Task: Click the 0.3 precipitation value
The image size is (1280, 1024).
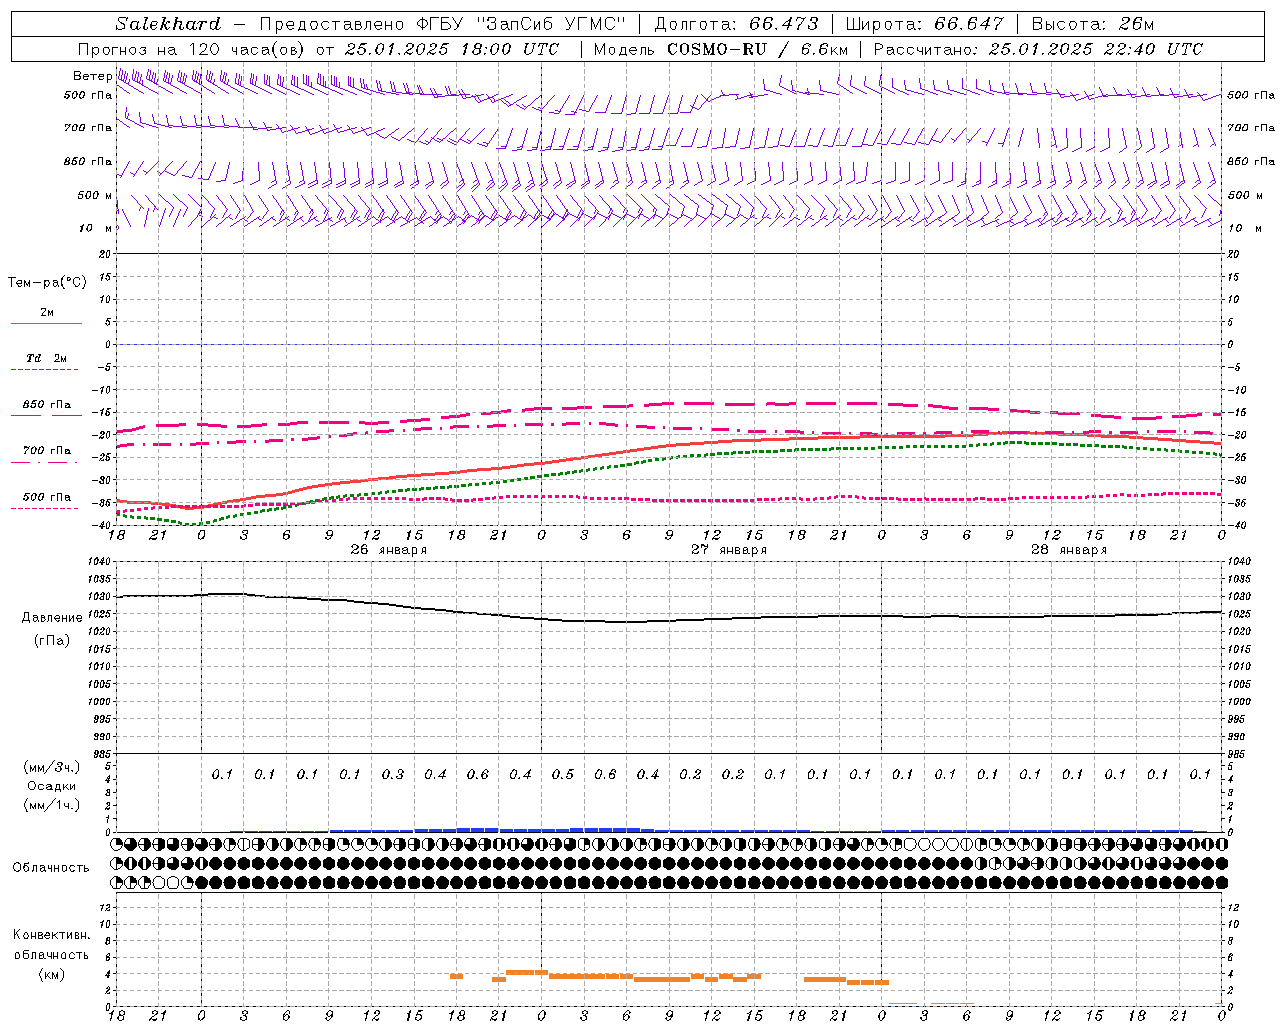Action: coord(393,775)
